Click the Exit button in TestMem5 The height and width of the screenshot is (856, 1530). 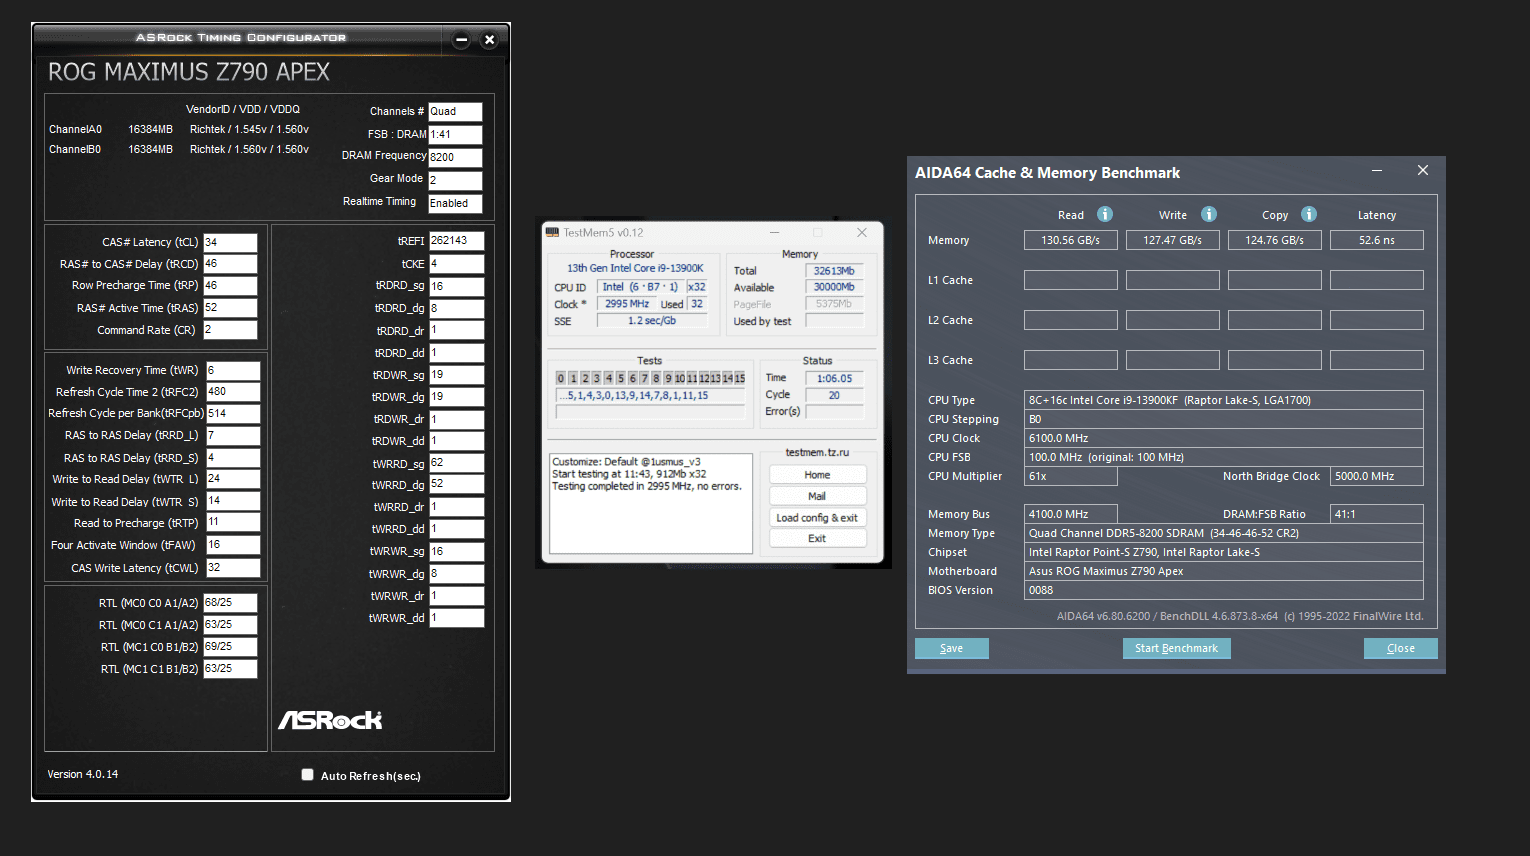(x=817, y=538)
